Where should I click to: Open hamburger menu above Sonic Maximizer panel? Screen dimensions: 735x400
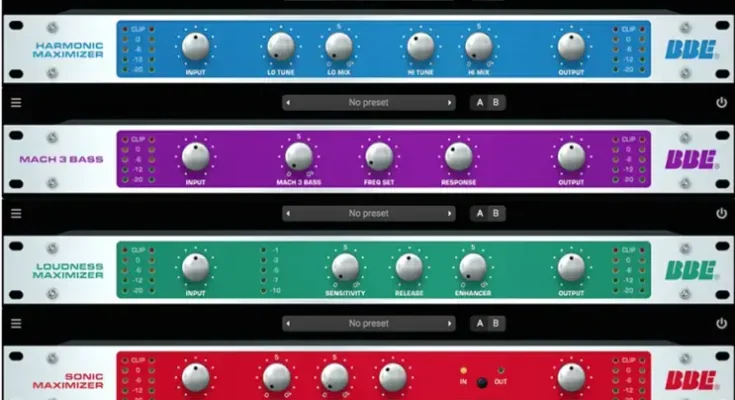[16, 324]
